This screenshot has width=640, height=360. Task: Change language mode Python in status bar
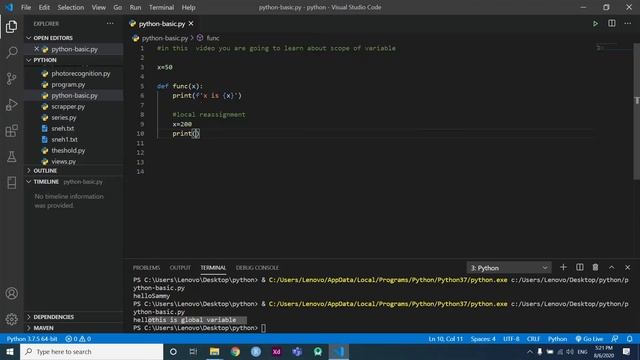(557, 339)
